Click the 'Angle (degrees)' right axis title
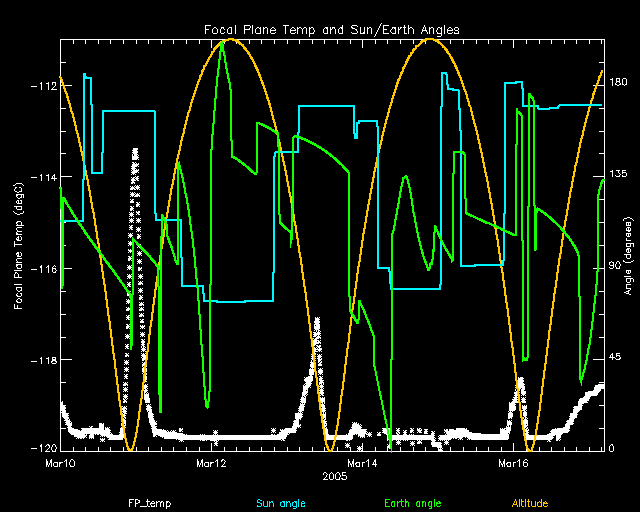640x512 pixels. point(628,245)
